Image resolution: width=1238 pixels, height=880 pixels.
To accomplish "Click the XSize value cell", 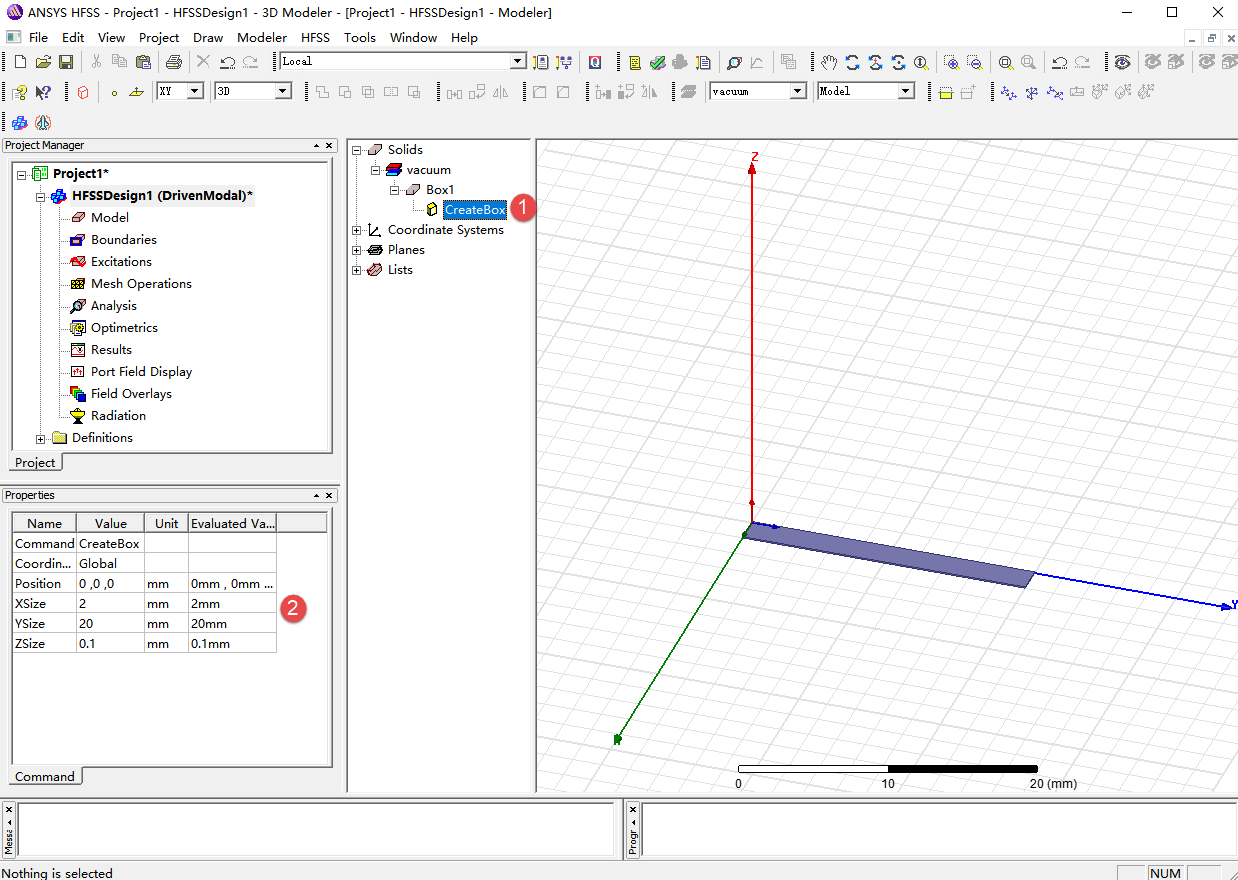I will click(110, 604).
